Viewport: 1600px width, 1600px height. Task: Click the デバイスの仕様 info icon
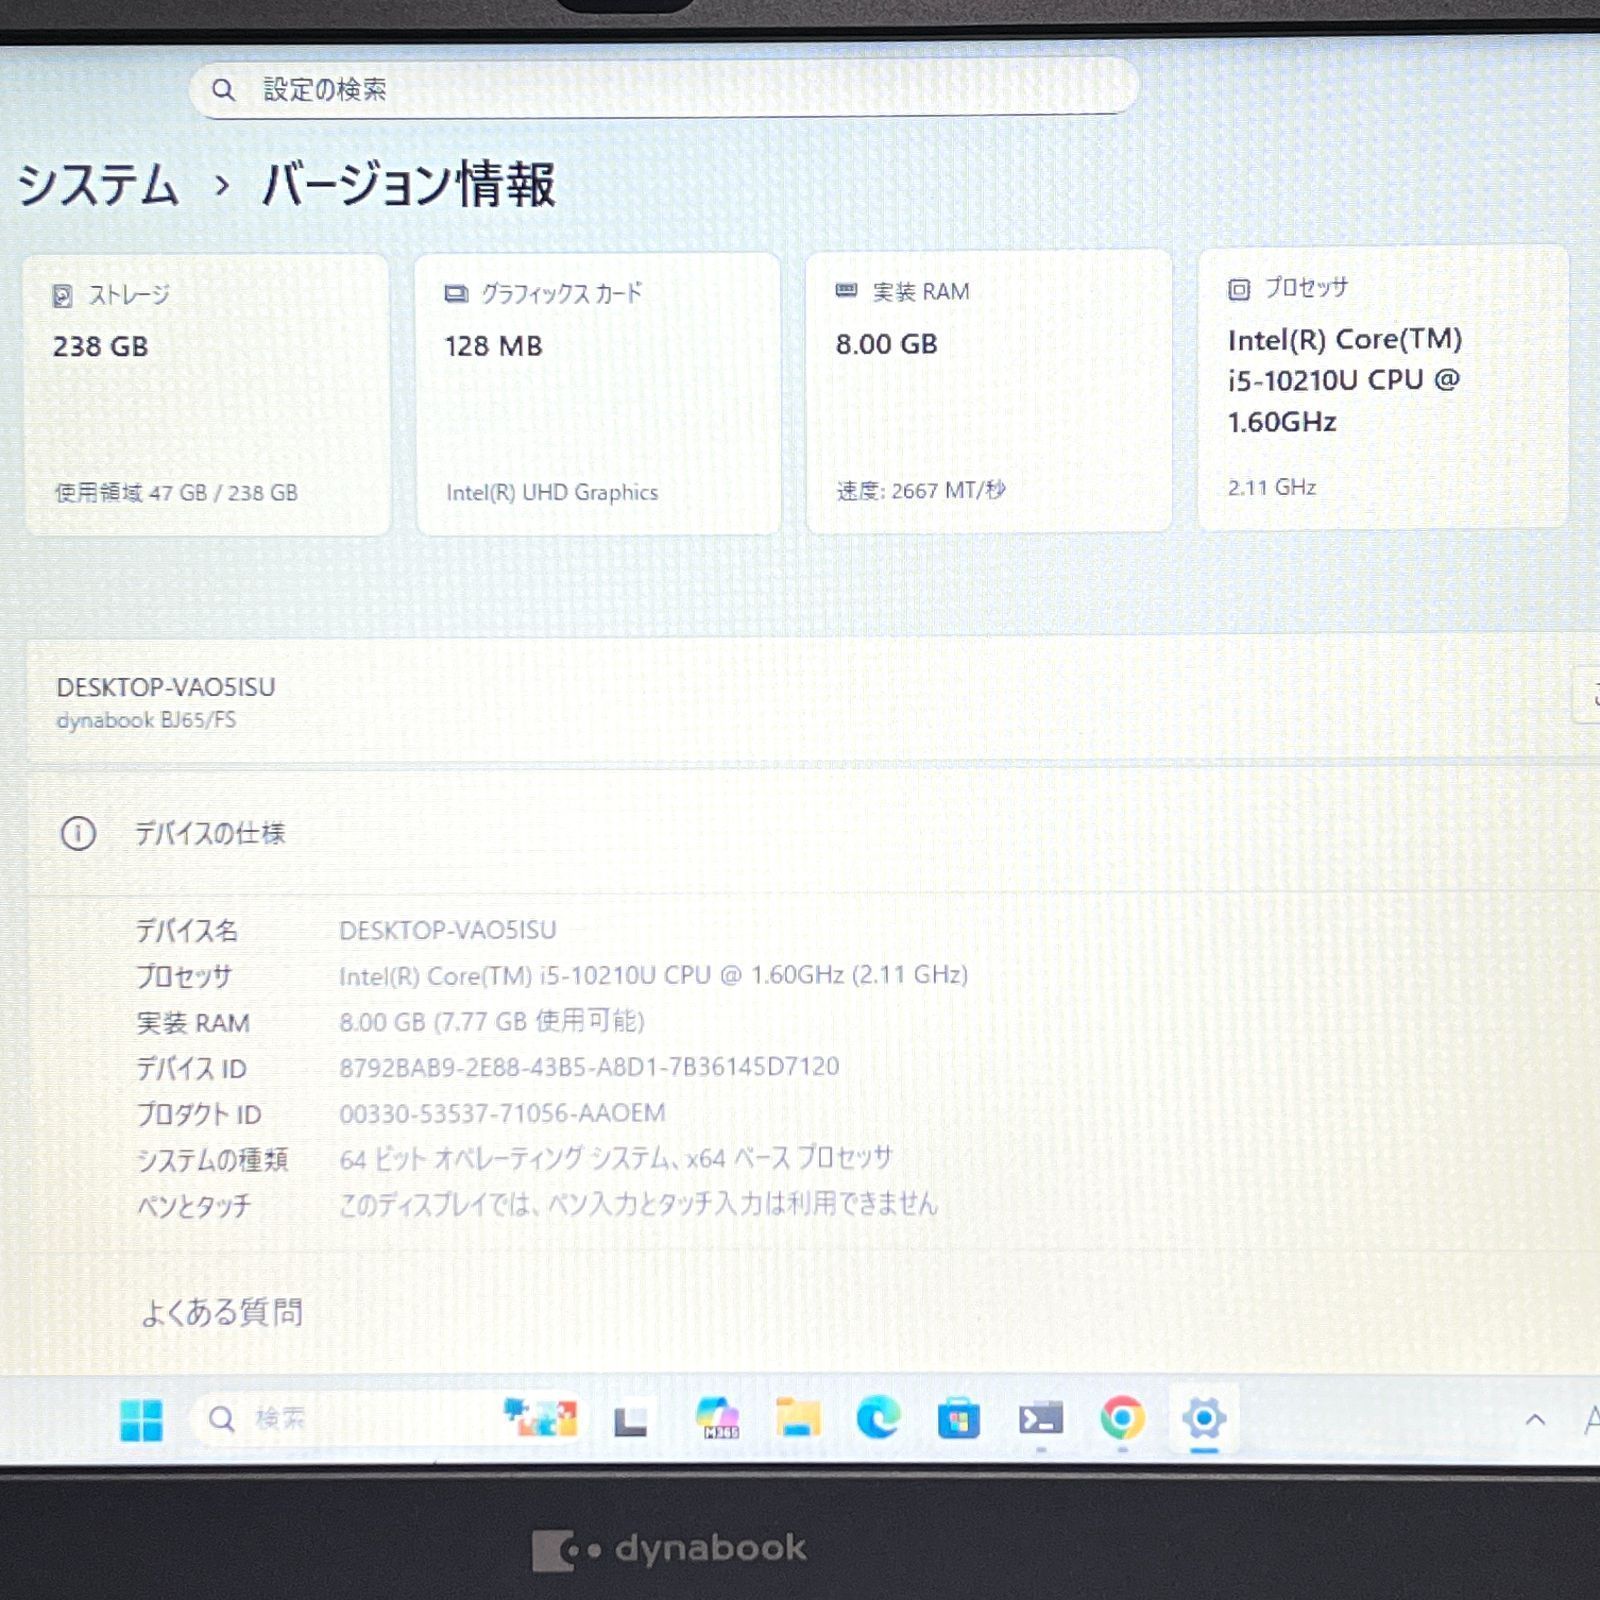pos(78,833)
